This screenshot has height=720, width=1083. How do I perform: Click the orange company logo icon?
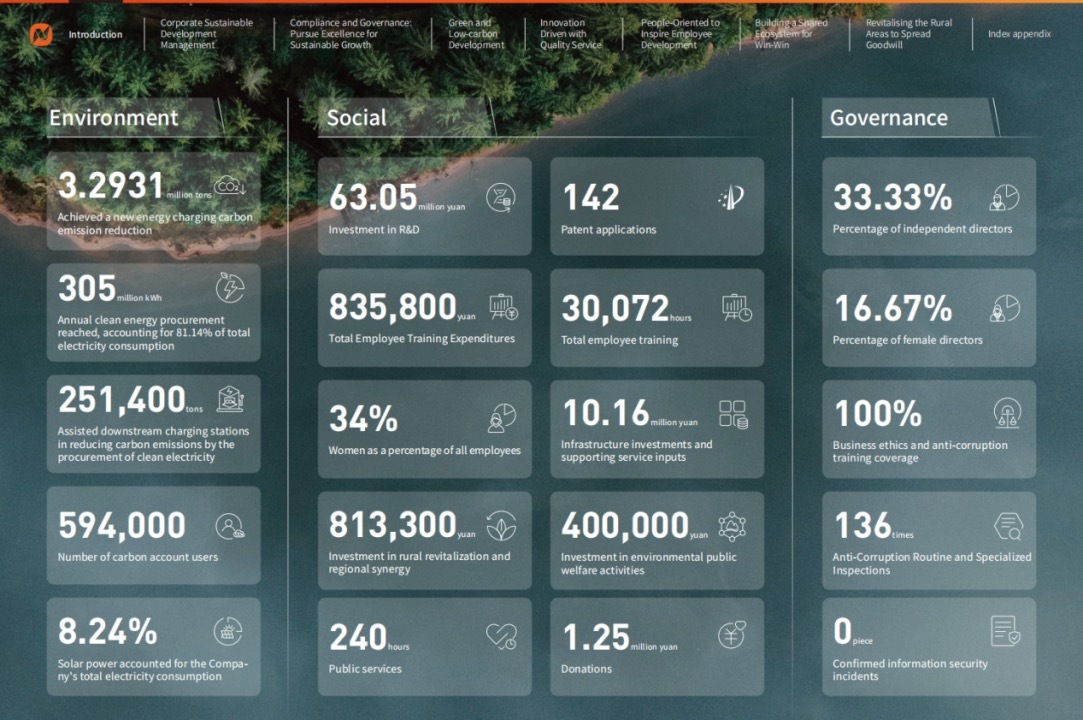click(x=40, y=34)
